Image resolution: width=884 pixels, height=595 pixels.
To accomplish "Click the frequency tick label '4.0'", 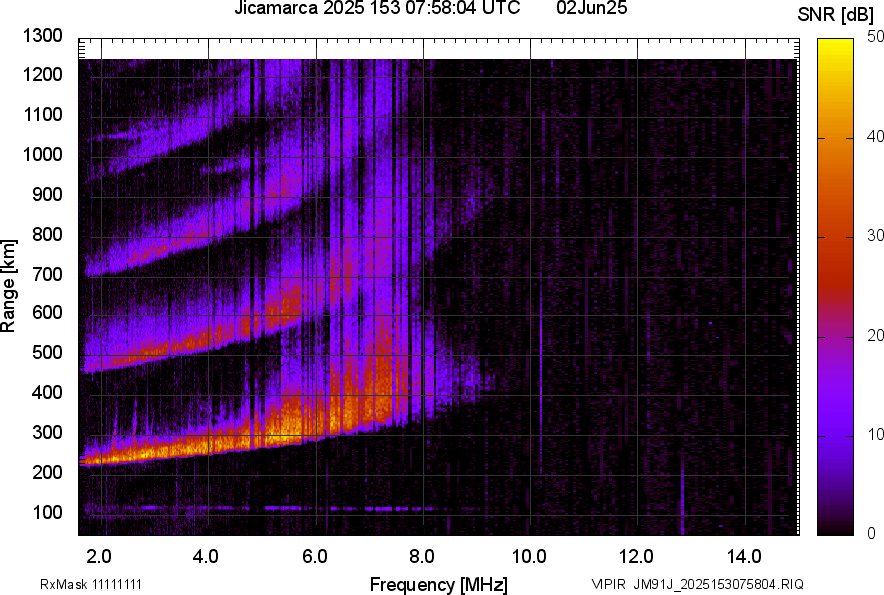I will pos(206,557).
